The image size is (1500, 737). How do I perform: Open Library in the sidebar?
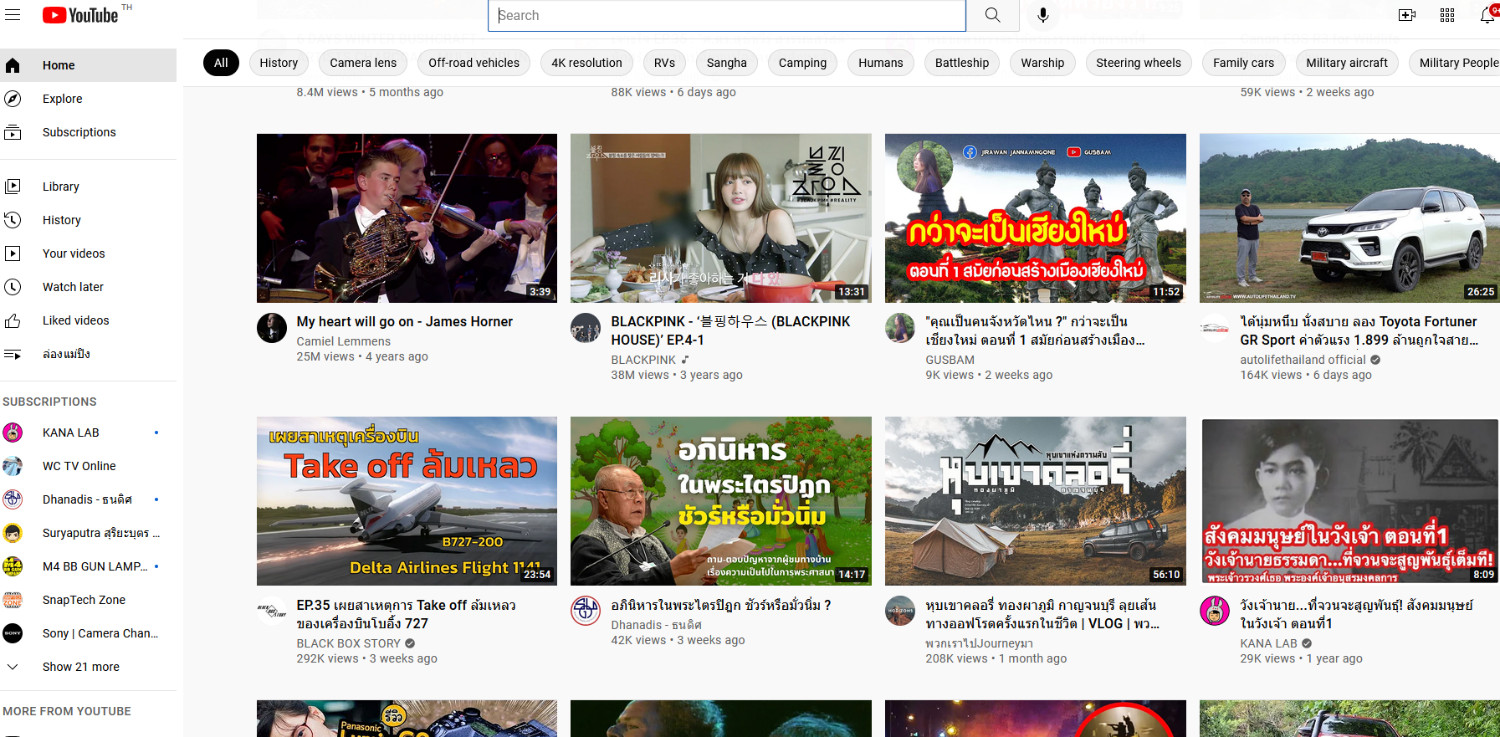pos(88,186)
